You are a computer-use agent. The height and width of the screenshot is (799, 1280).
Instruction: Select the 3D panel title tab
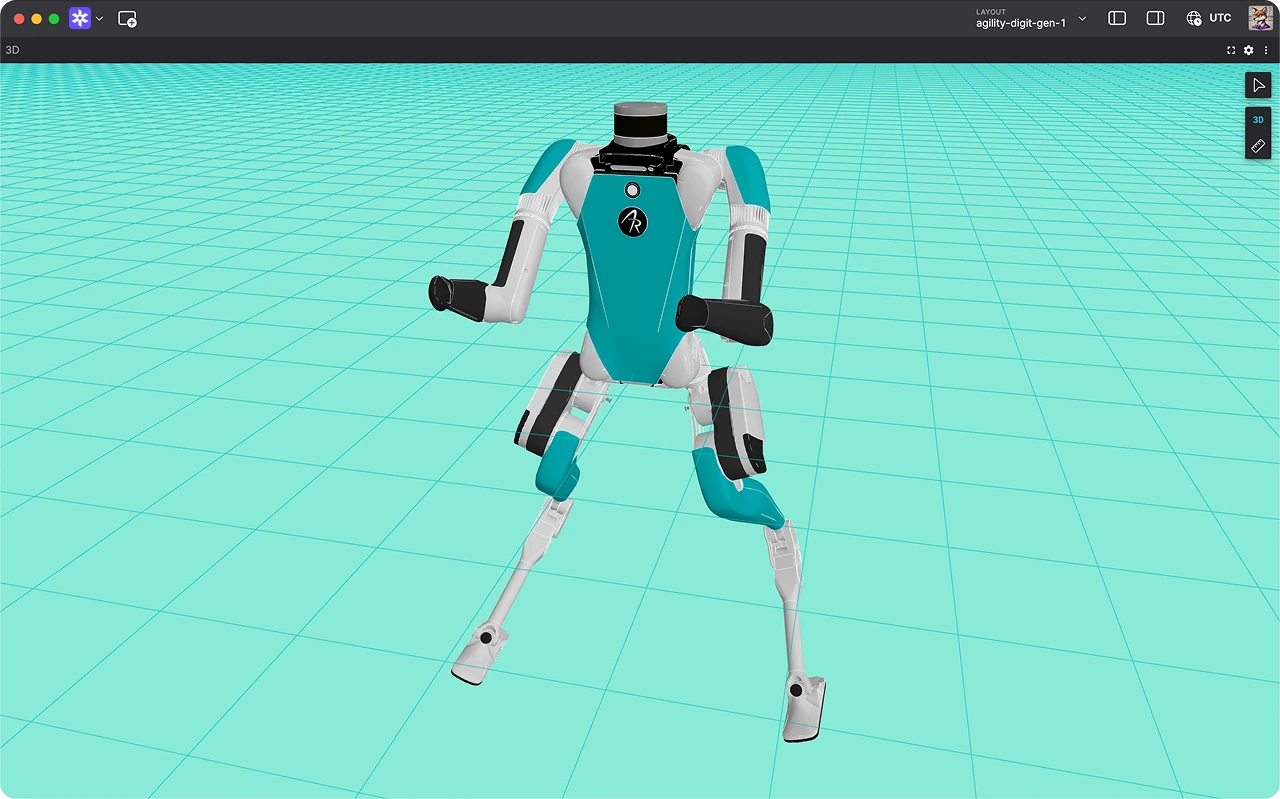13,50
